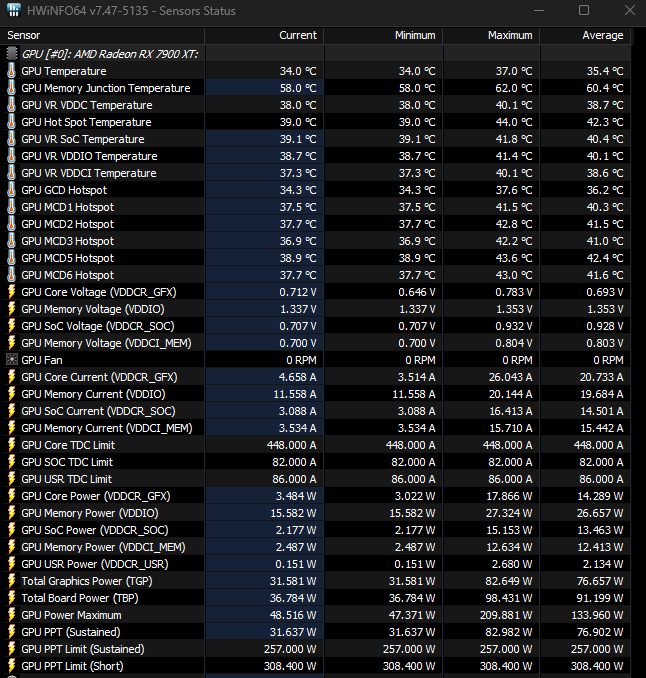Image resolution: width=646 pixels, height=678 pixels.
Task: Click the Average column header
Action: coord(585,35)
